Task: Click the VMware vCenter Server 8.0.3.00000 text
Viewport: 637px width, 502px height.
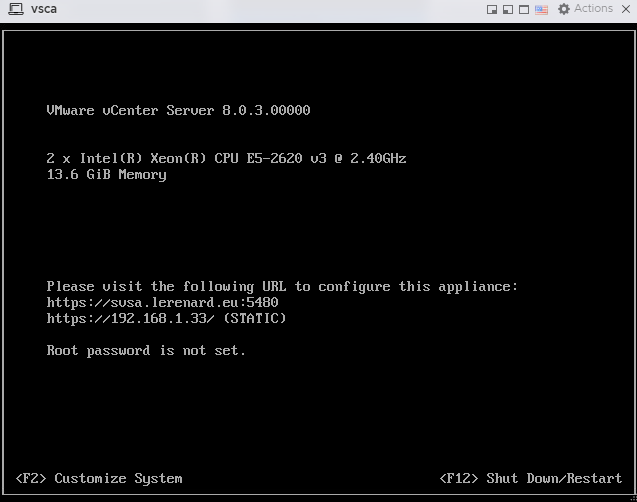Action: click(x=178, y=110)
